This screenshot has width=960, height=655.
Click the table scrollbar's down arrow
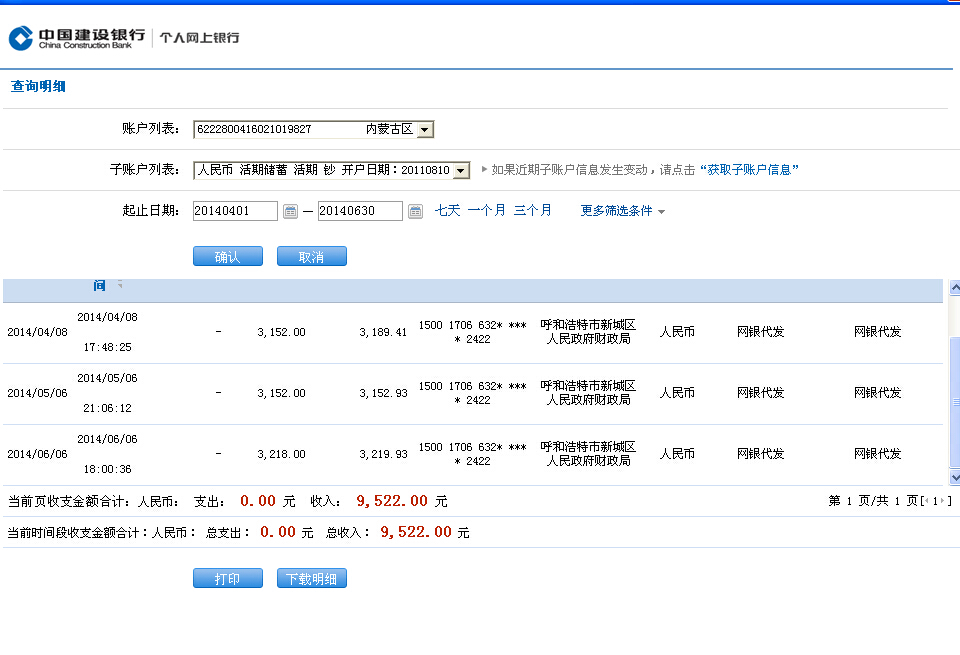pos(954,478)
